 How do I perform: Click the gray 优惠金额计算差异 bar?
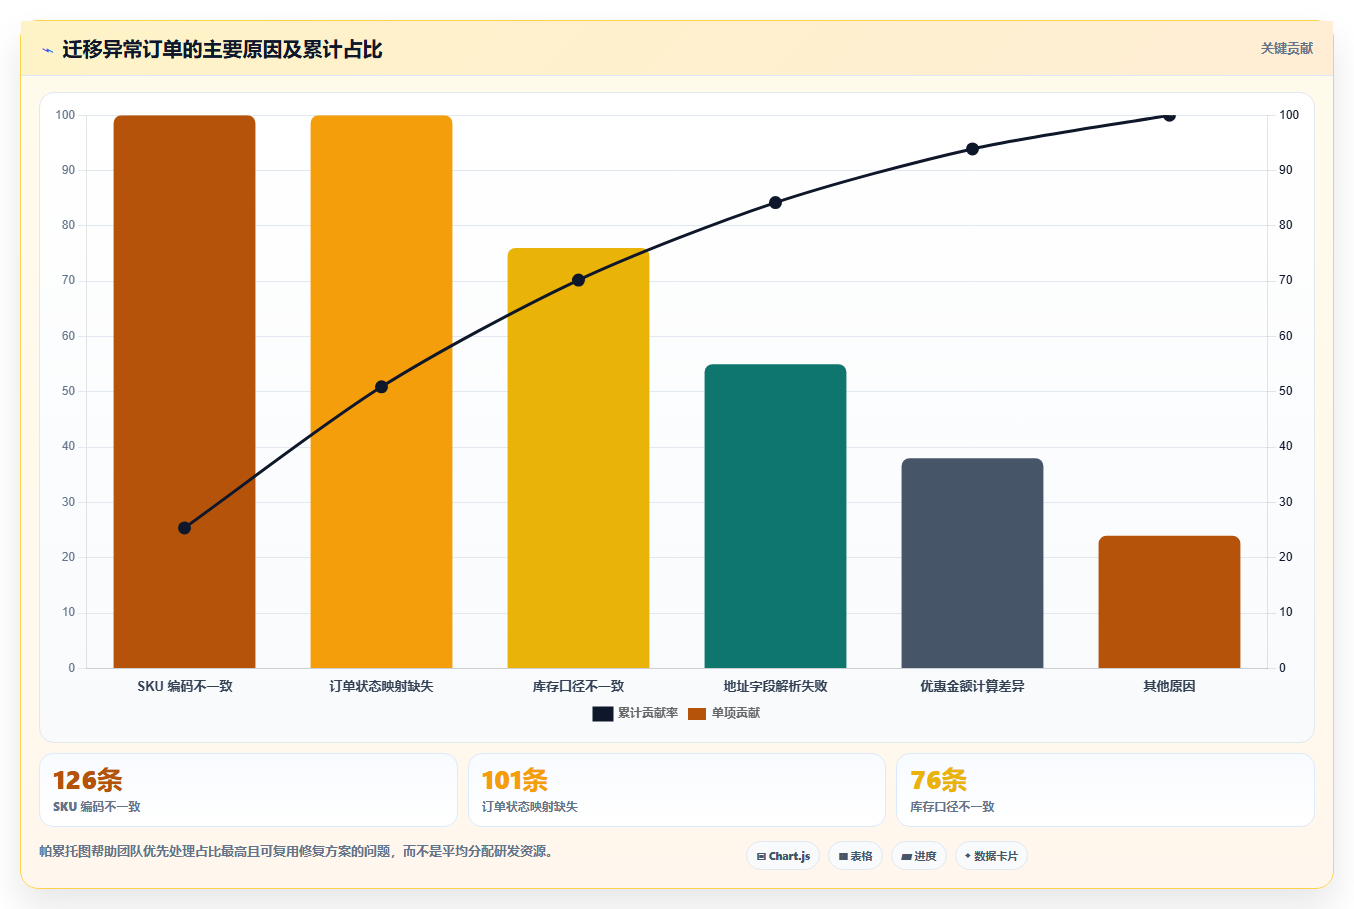coord(972,563)
